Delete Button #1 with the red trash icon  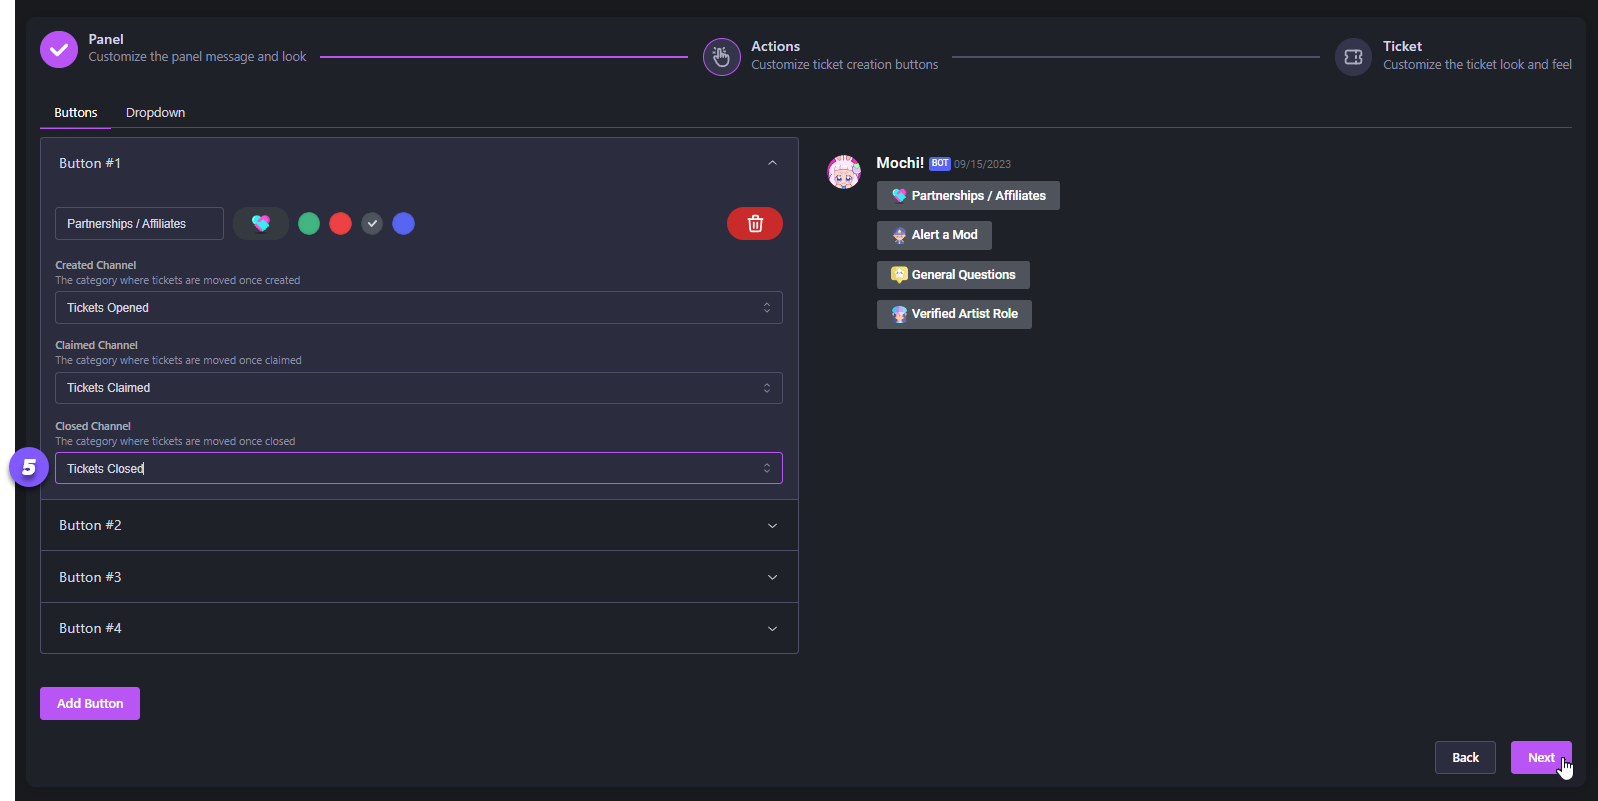coord(754,223)
